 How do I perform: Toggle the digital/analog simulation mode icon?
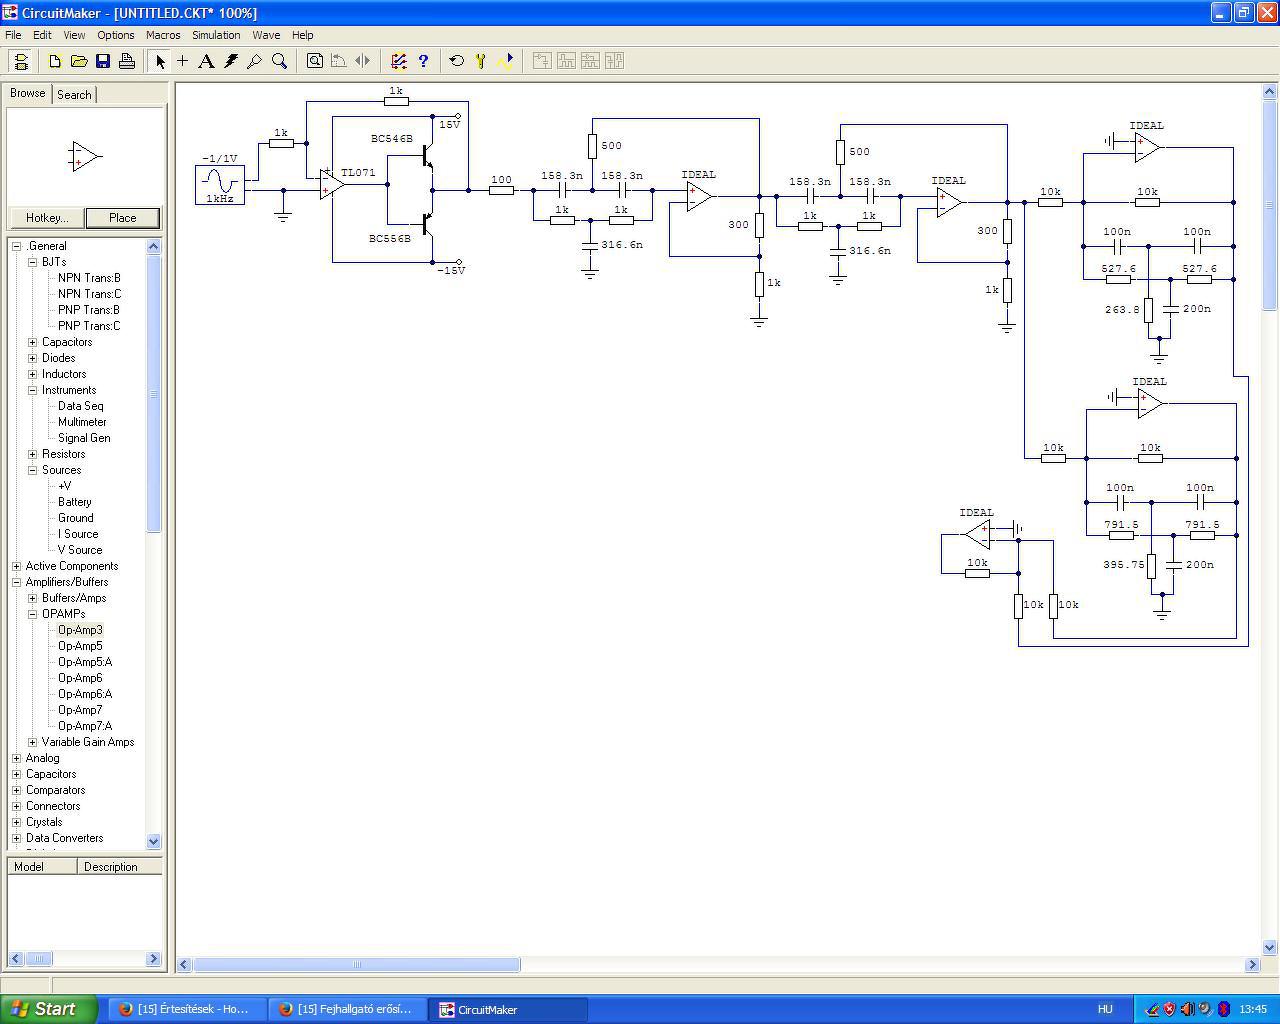pyautogui.click(x=399, y=61)
